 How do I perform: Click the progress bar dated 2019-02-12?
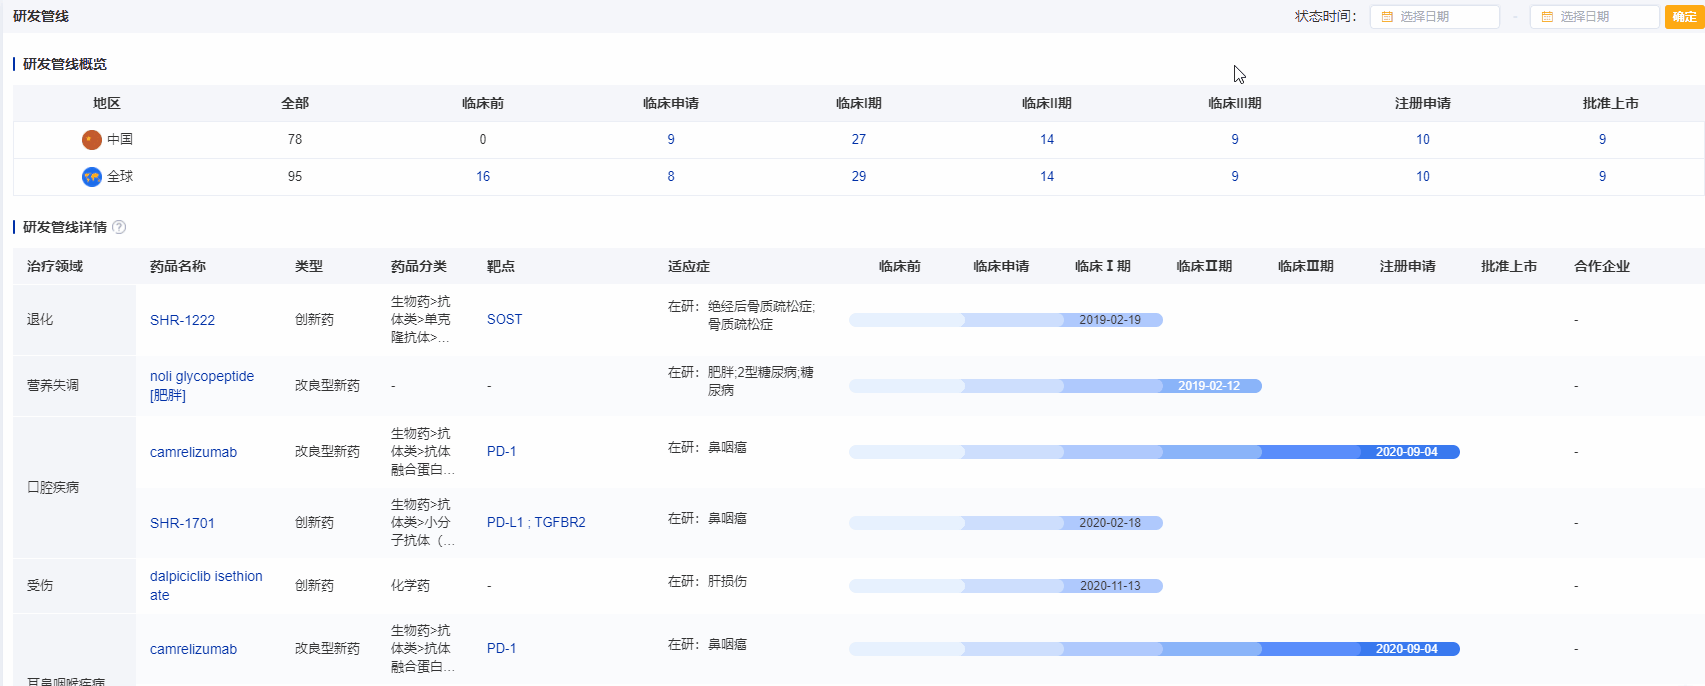click(x=1055, y=386)
